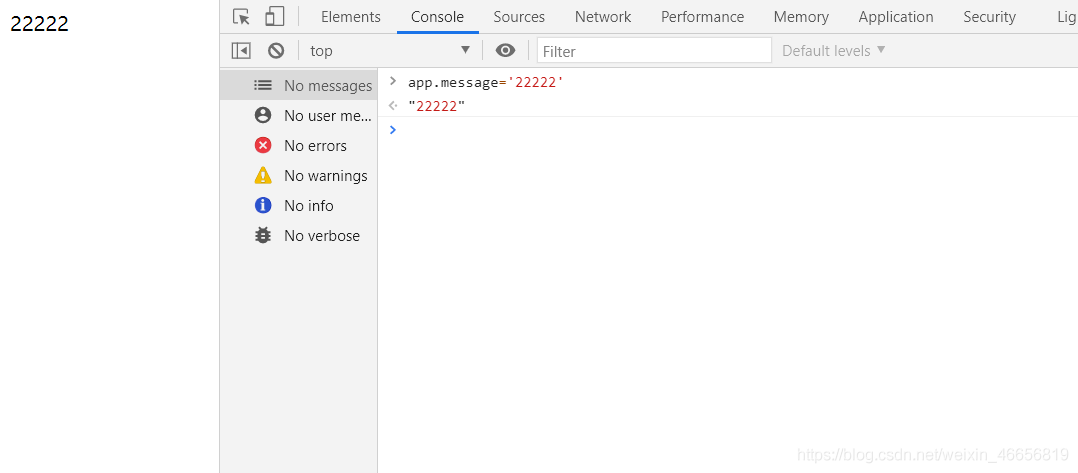Click the yellow warning triangle icon
Screen dimensions: 1078x473
pos(263,176)
